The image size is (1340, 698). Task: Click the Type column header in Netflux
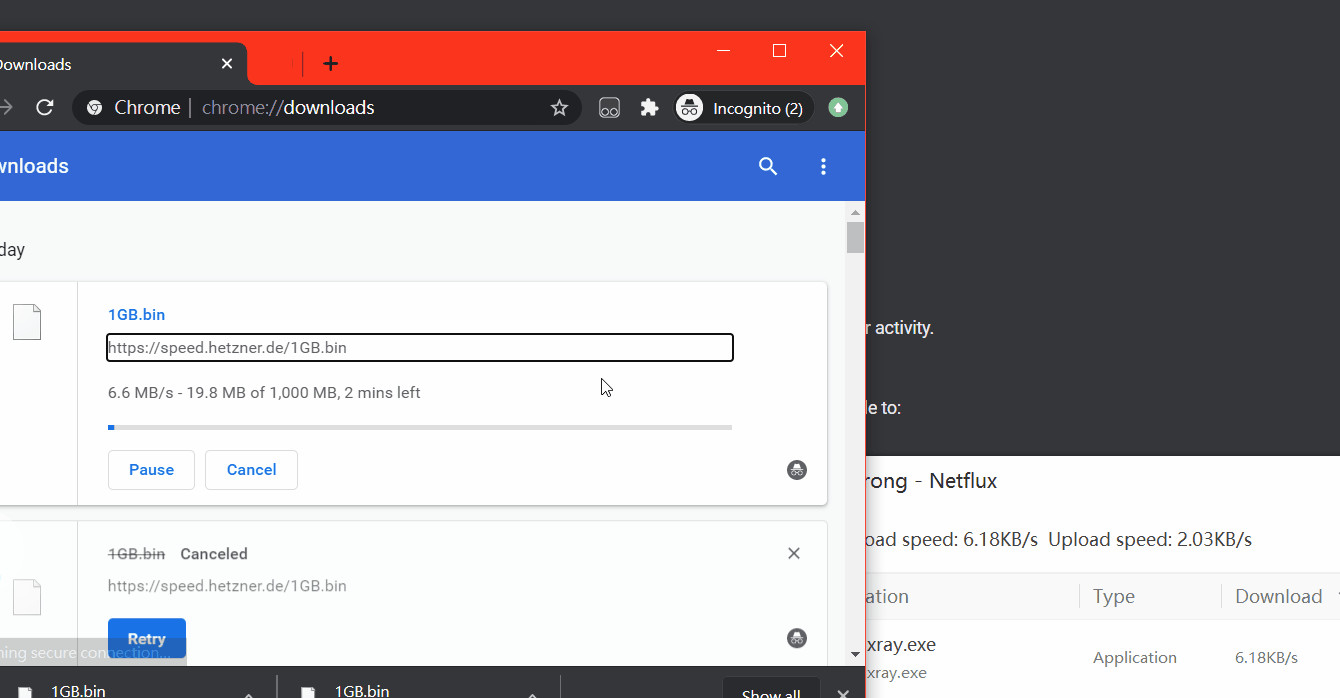pos(1114,596)
